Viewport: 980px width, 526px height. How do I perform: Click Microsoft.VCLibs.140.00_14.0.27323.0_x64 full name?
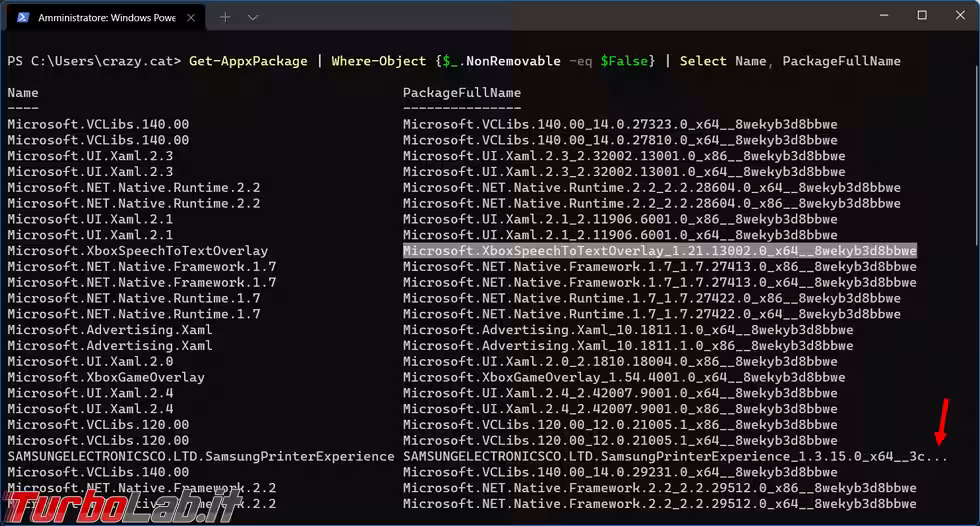(620, 124)
